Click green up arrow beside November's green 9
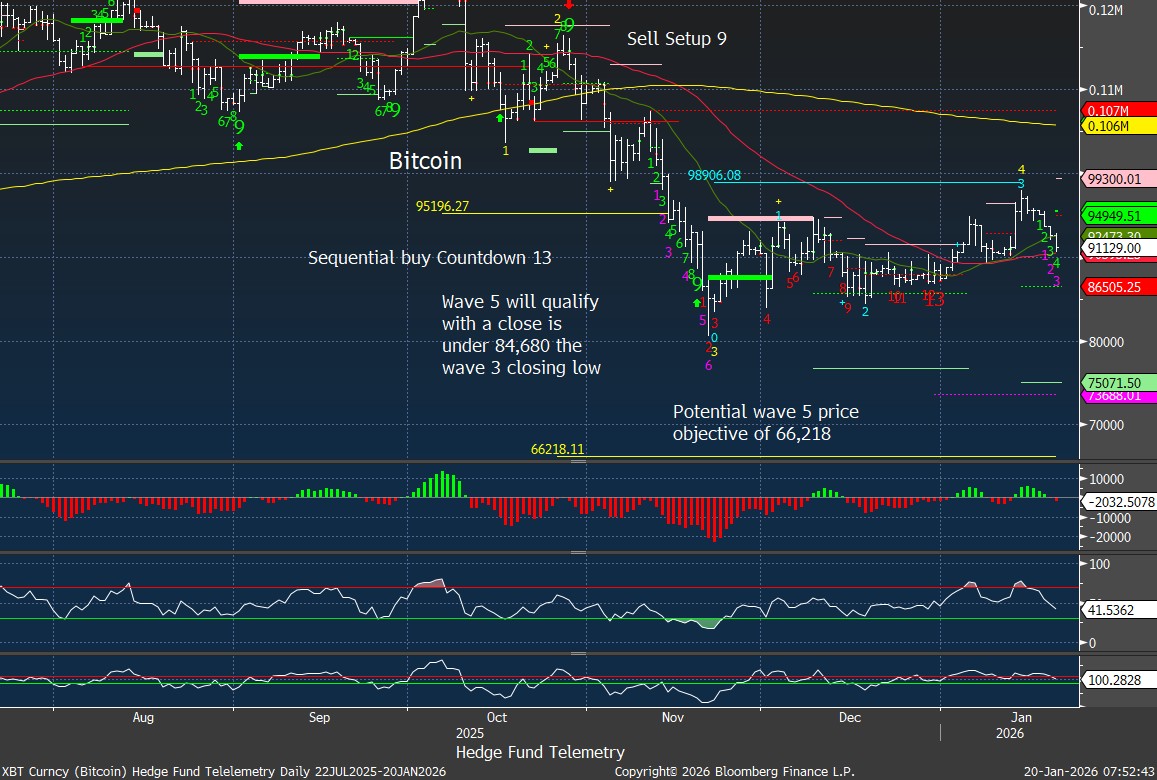Viewport: 1157px width, 780px height. [696, 301]
